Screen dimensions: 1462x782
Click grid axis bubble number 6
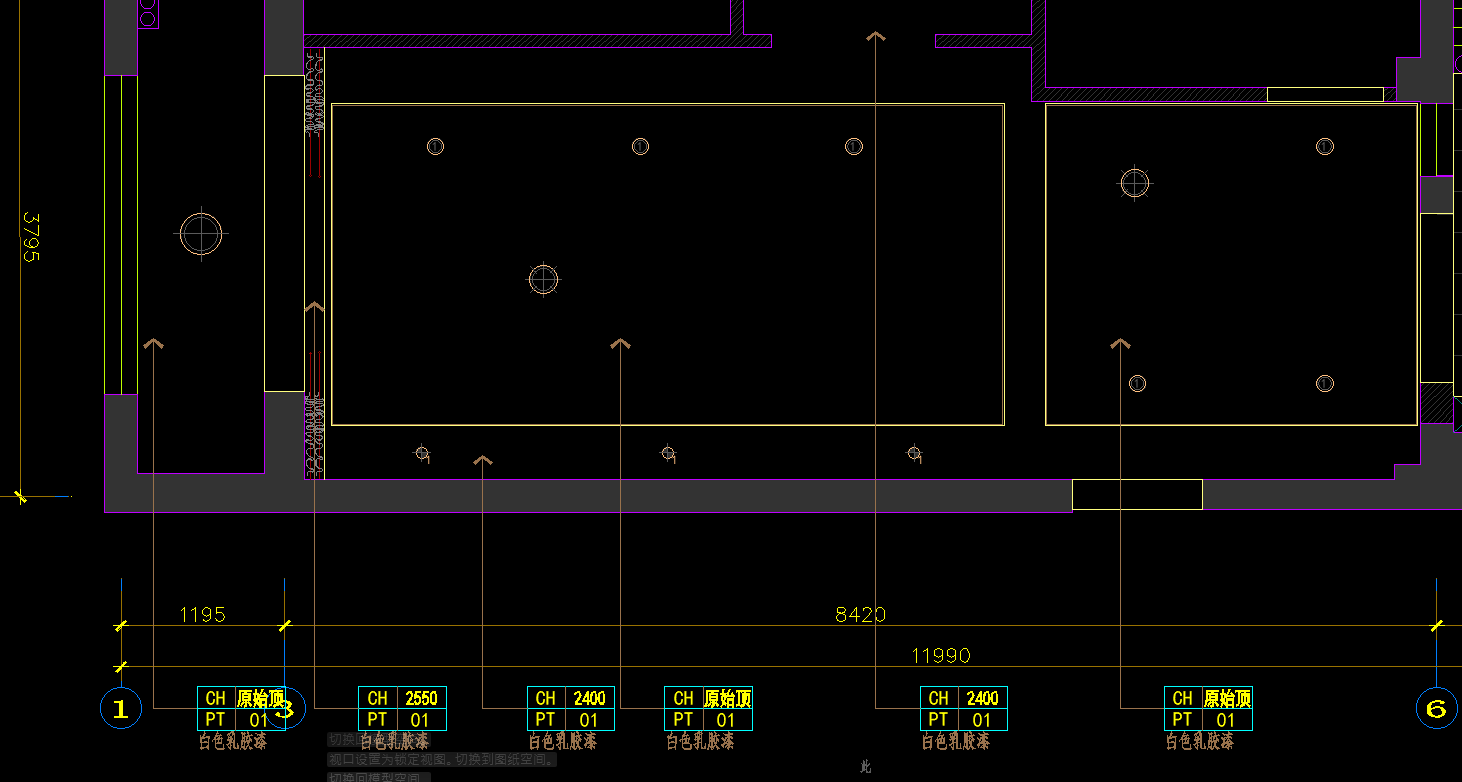[1437, 709]
